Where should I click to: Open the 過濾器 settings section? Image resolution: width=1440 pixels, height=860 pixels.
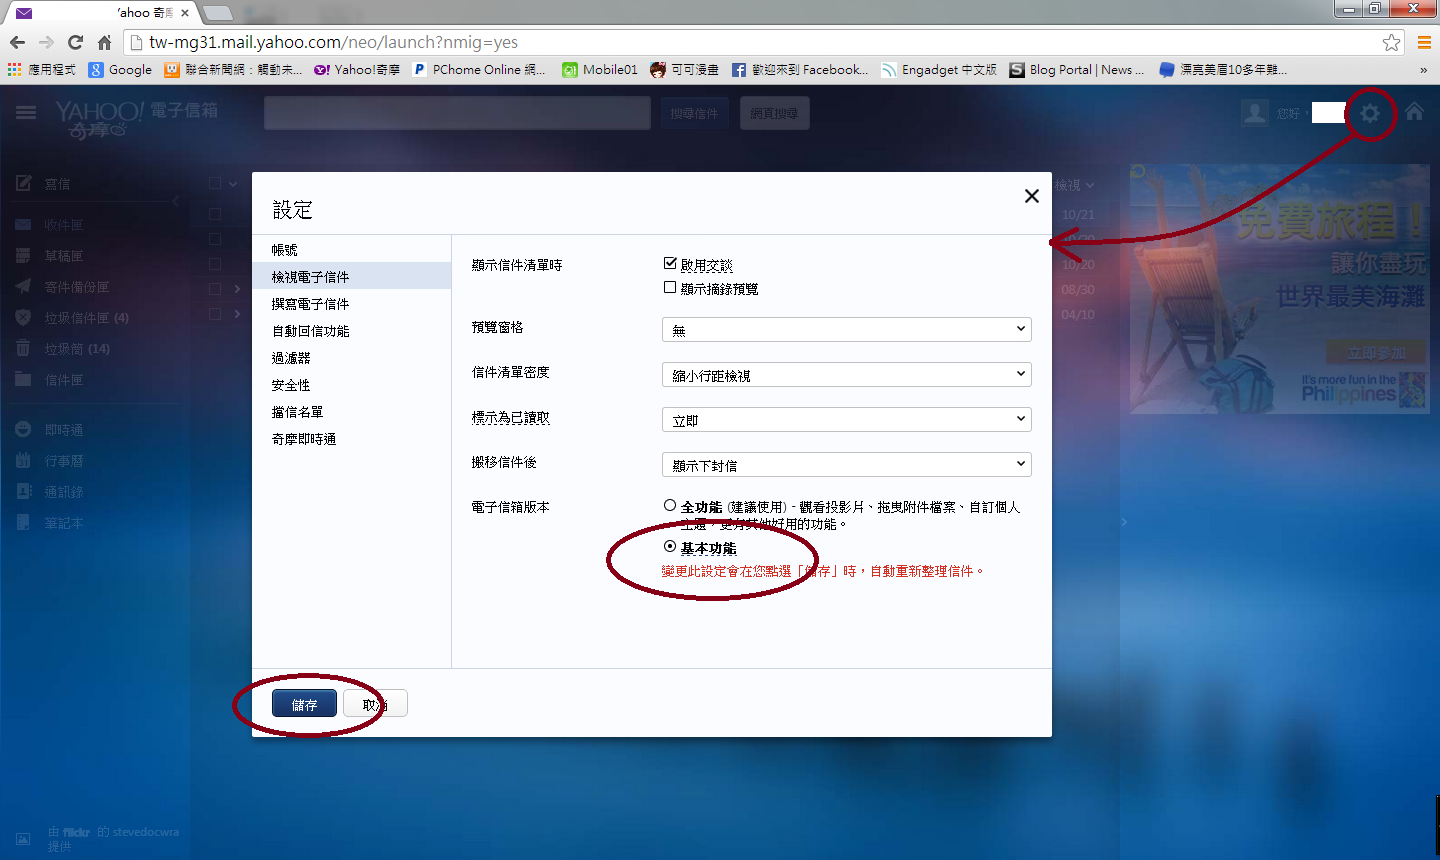pyautogui.click(x=291, y=358)
